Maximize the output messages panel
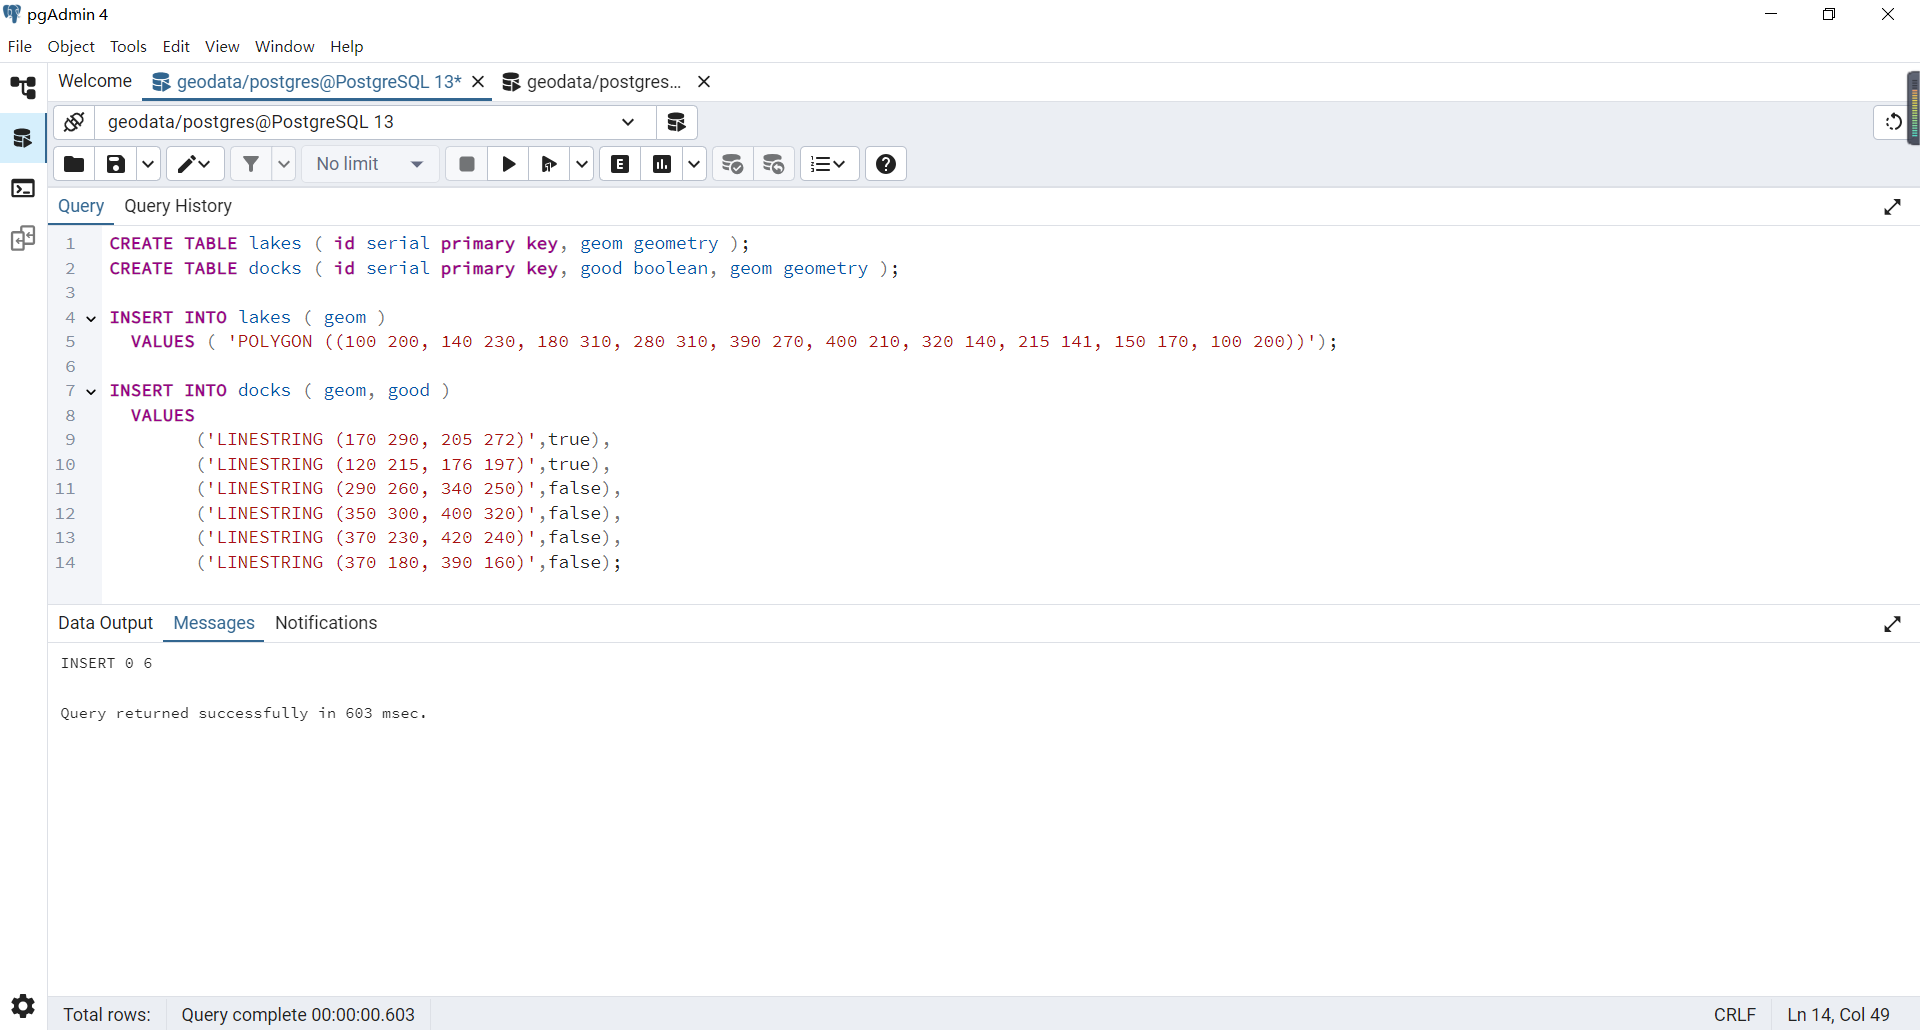 click(x=1892, y=624)
